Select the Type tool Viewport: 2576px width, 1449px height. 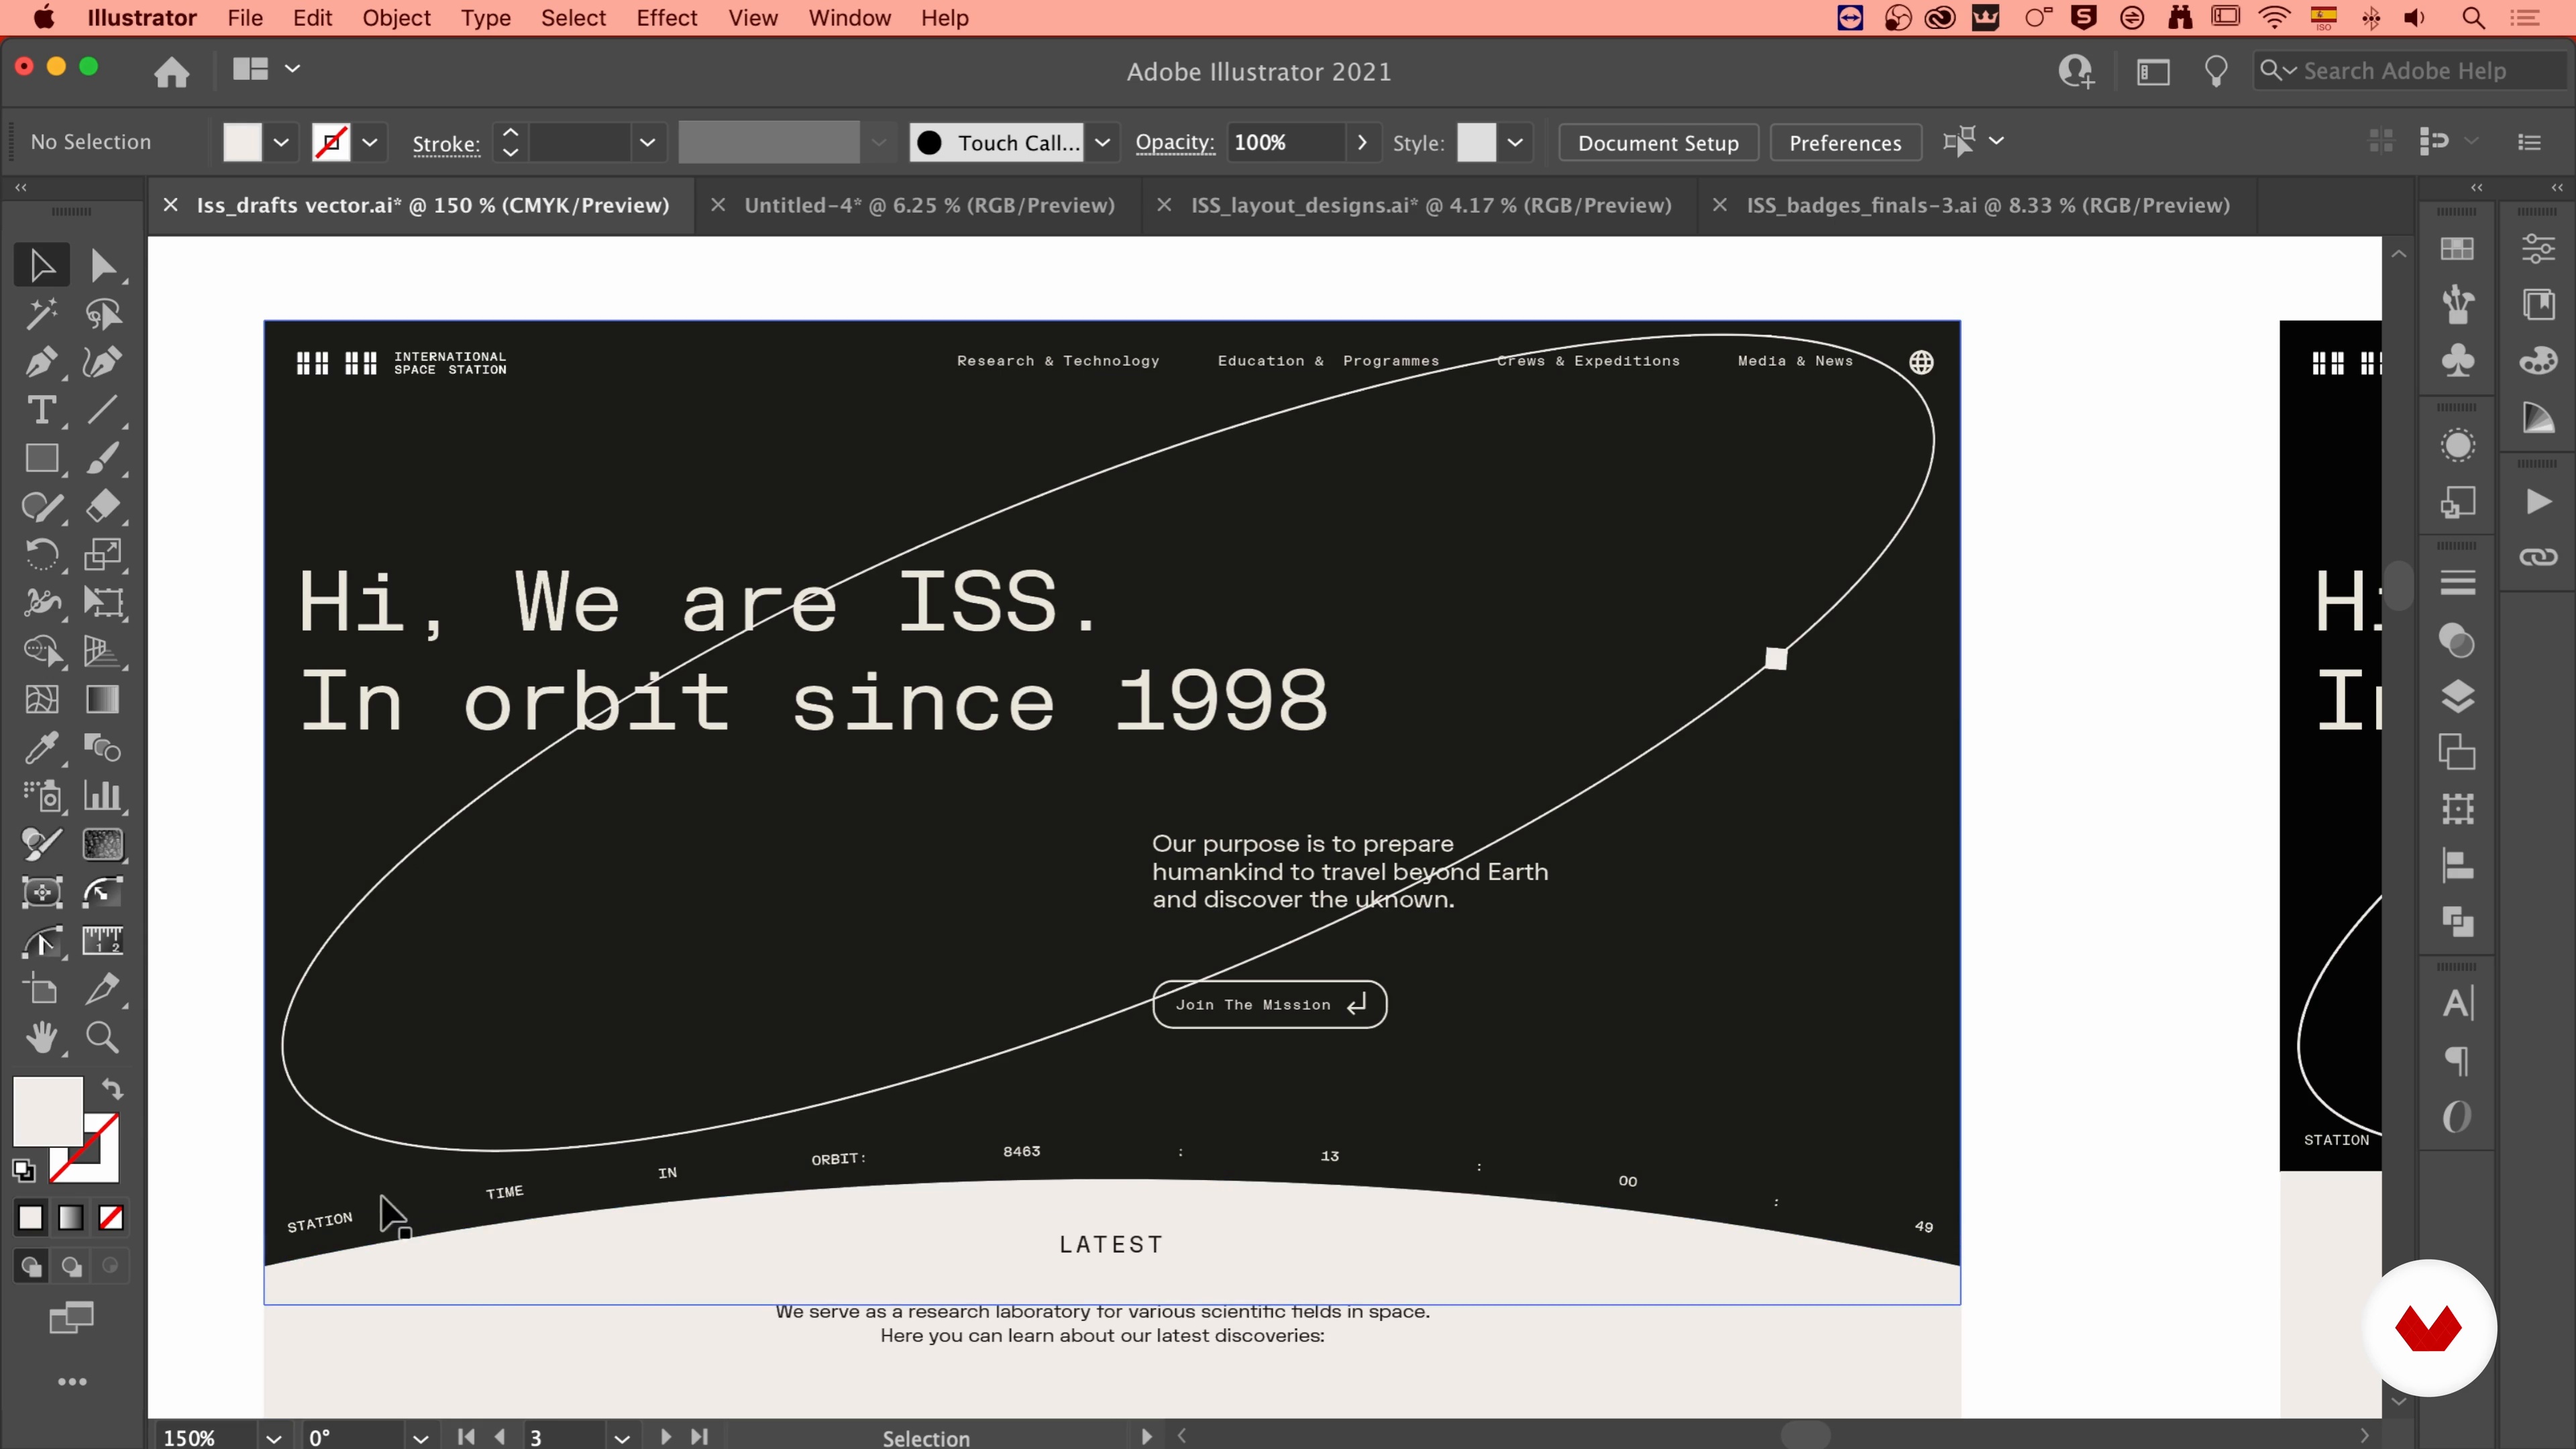click(x=41, y=410)
